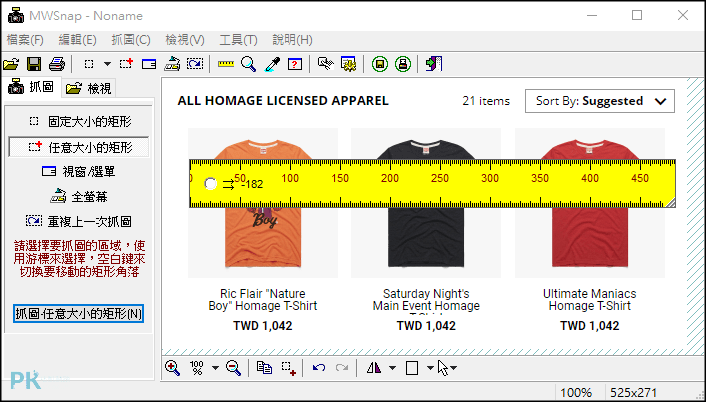
Task: Click repeat last capture toolbar icon
Action: [195, 64]
